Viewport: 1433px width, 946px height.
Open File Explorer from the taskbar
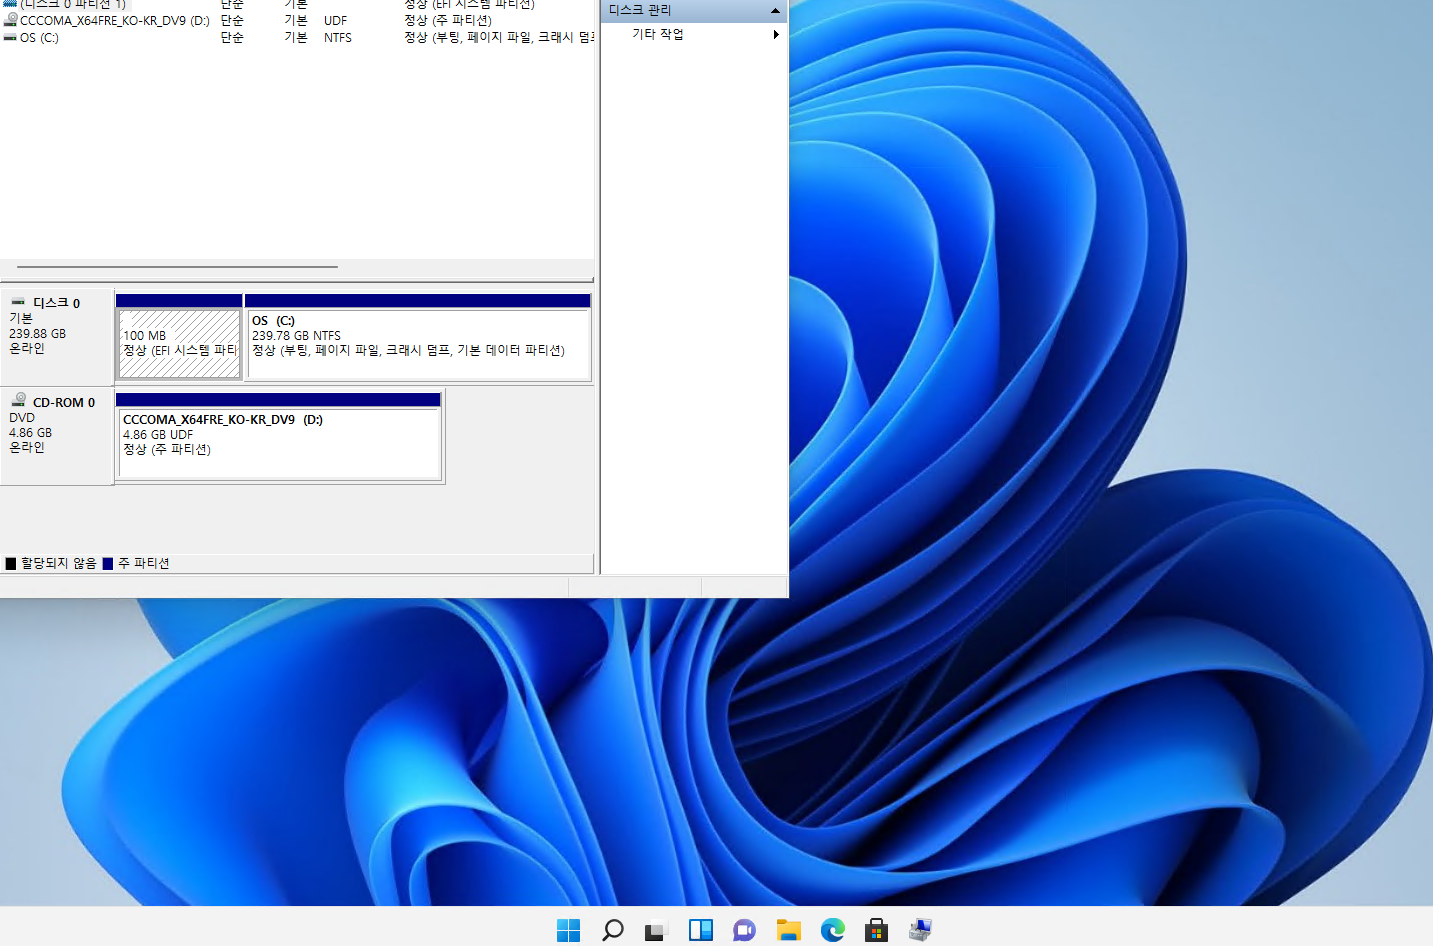pyautogui.click(x=788, y=930)
